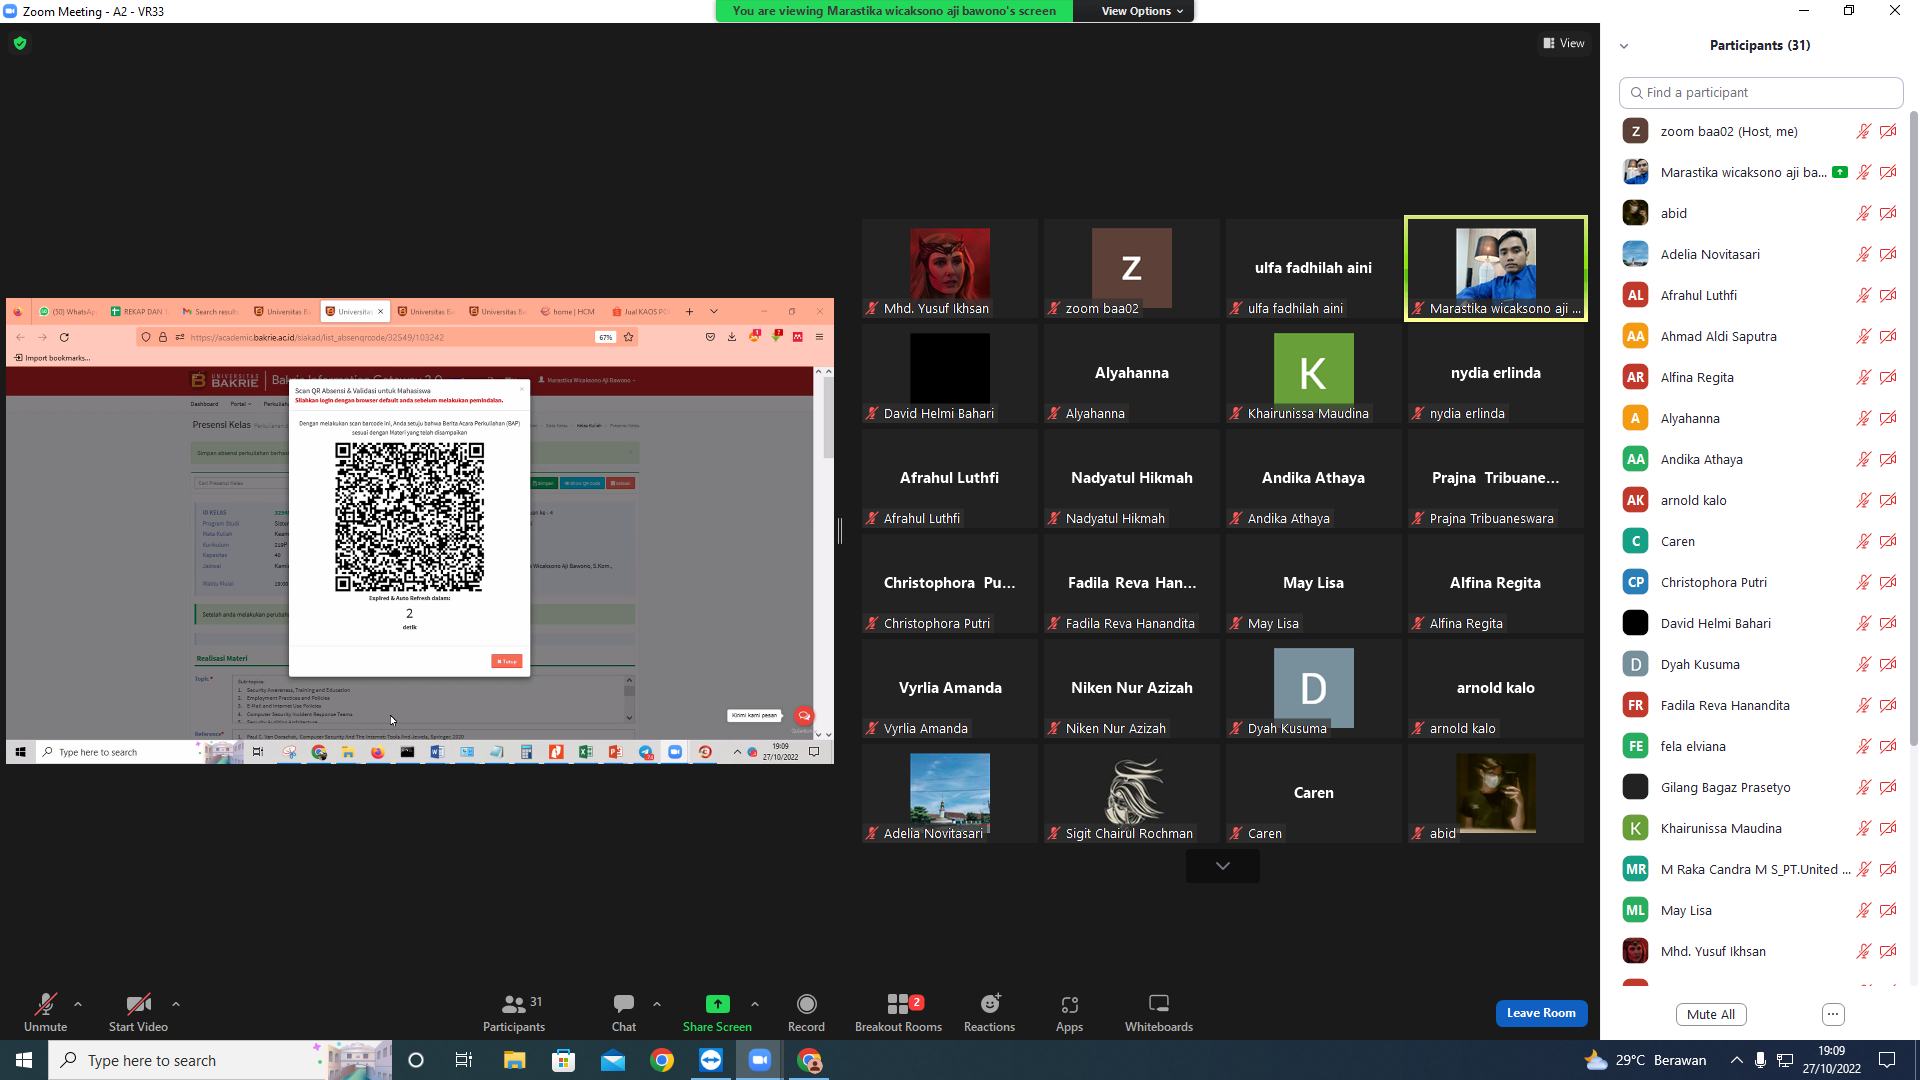Toggle mute for abid in participants list
1920x1080 pixels.
point(1864,213)
